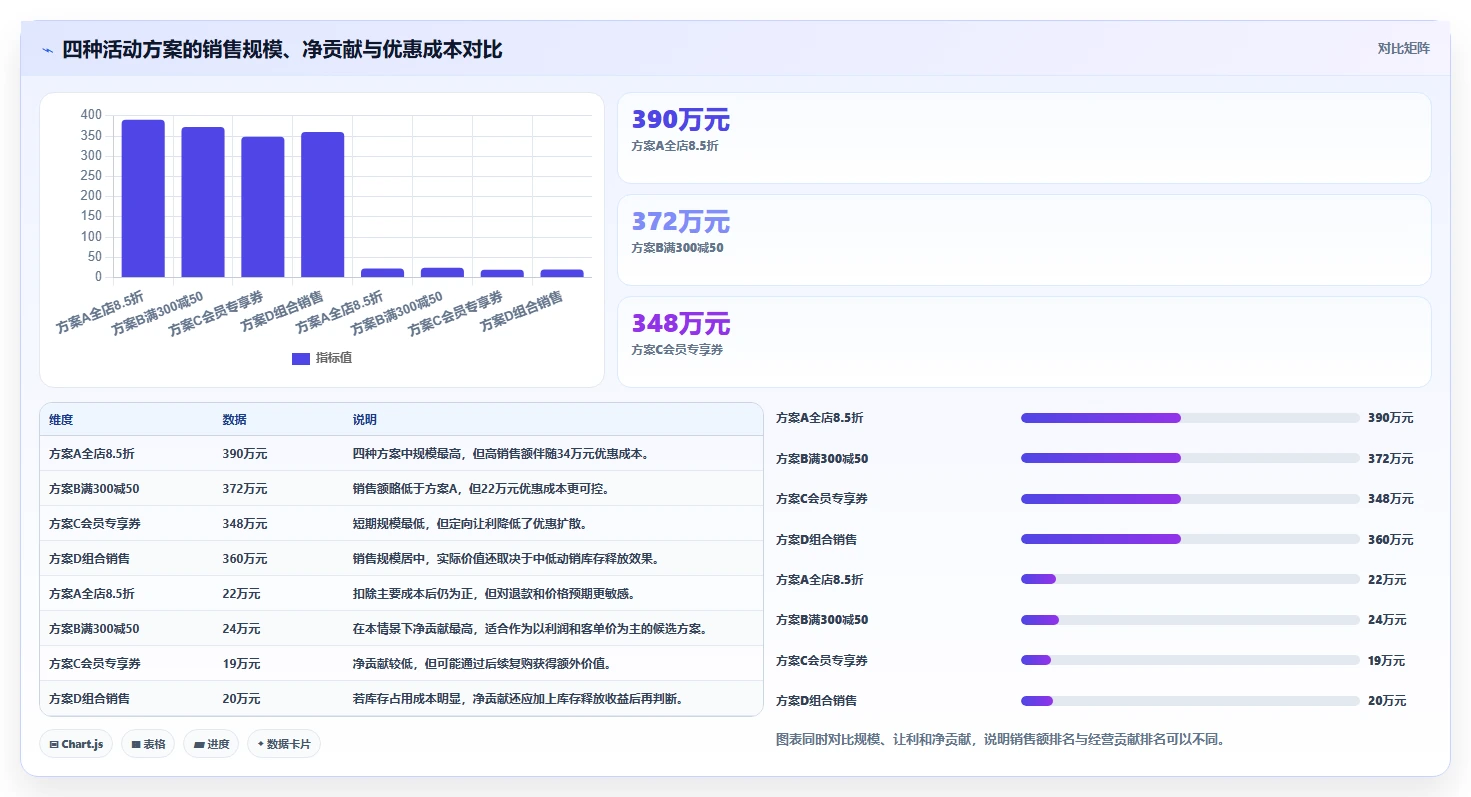
Task: Select table cell 372万元
Action: (245, 489)
